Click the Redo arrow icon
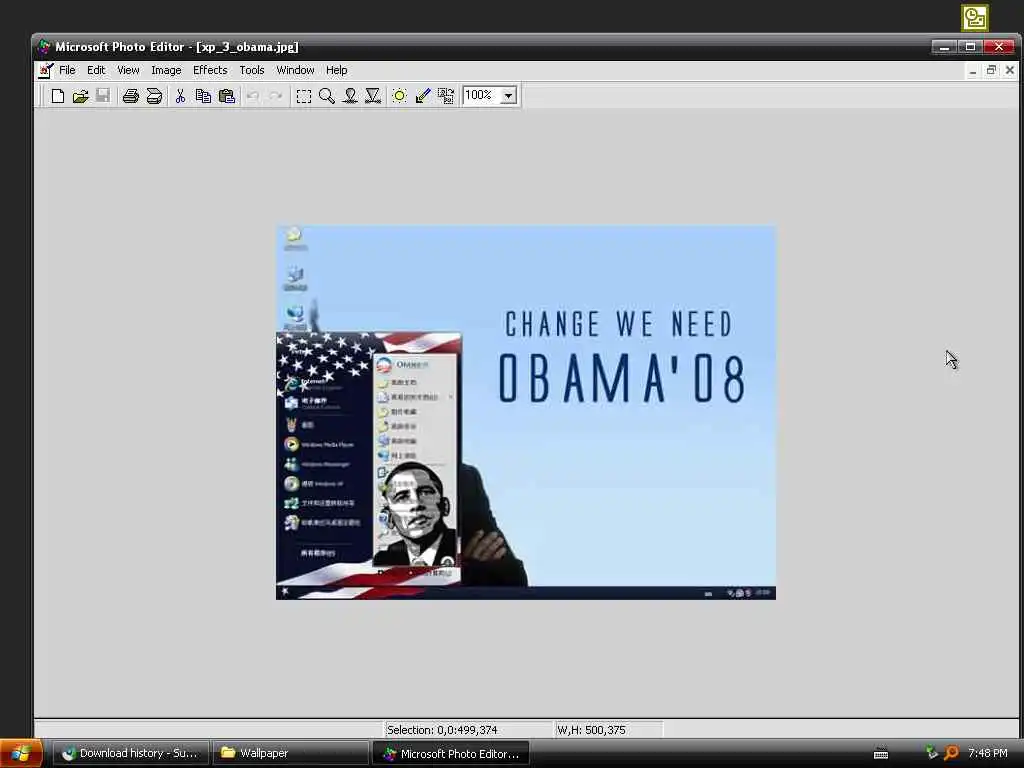 [x=276, y=96]
